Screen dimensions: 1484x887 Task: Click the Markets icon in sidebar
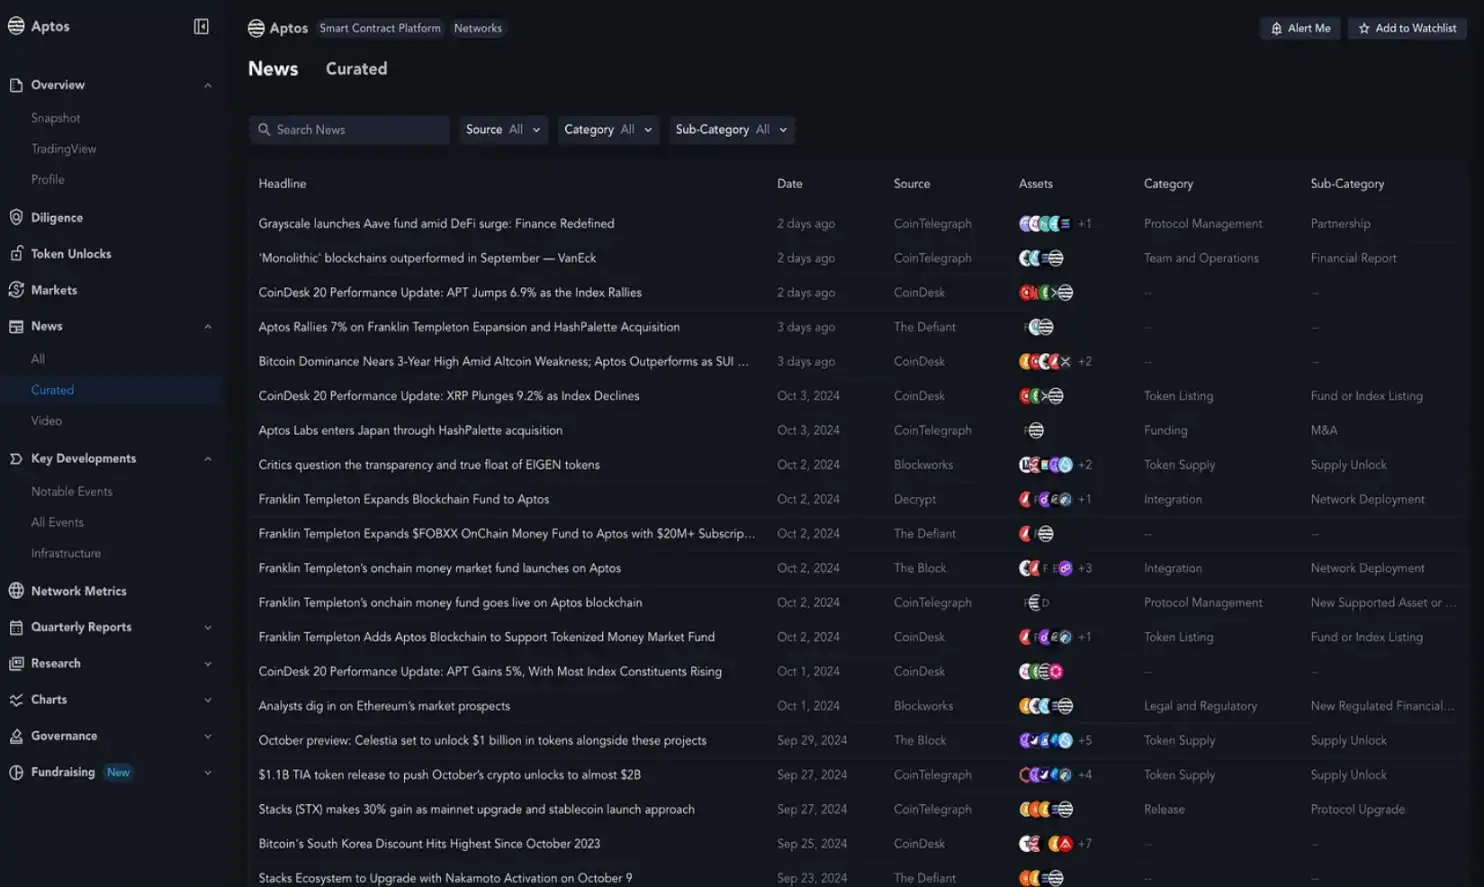(16, 290)
